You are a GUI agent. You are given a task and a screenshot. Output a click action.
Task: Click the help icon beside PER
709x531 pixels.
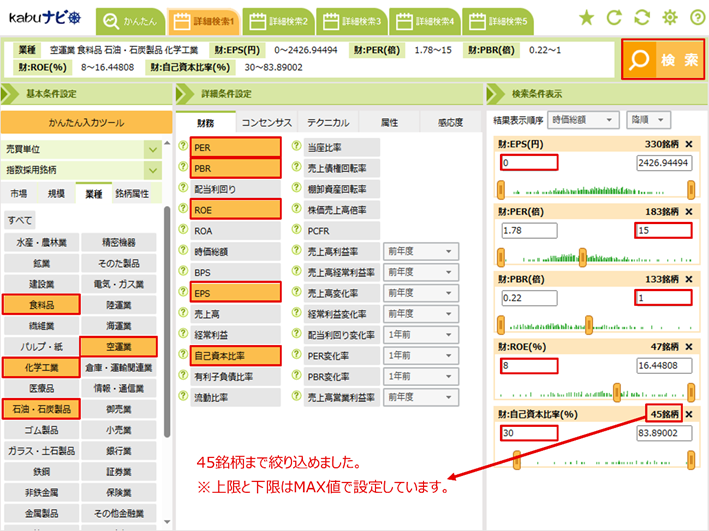click(x=183, y=147)
